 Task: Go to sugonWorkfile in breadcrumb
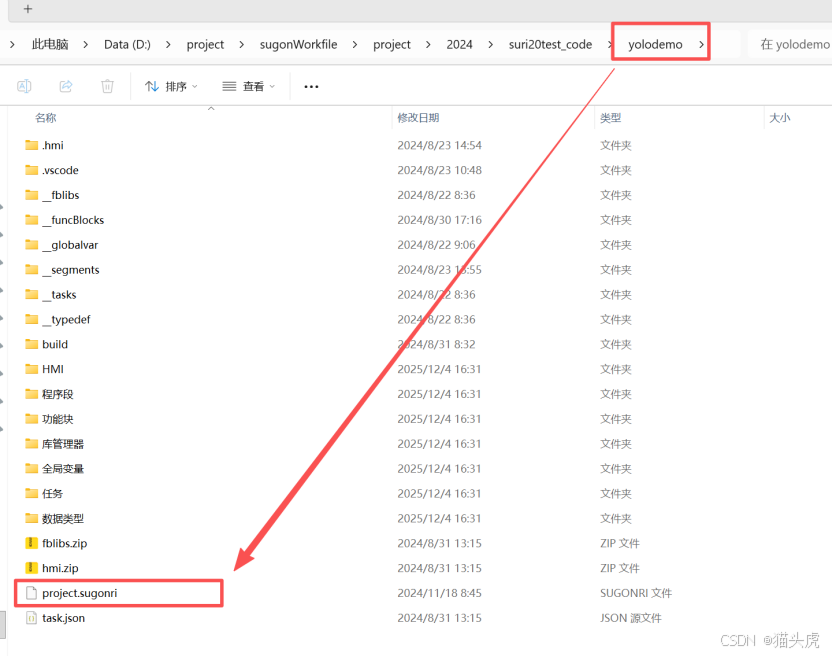point(298,45)
